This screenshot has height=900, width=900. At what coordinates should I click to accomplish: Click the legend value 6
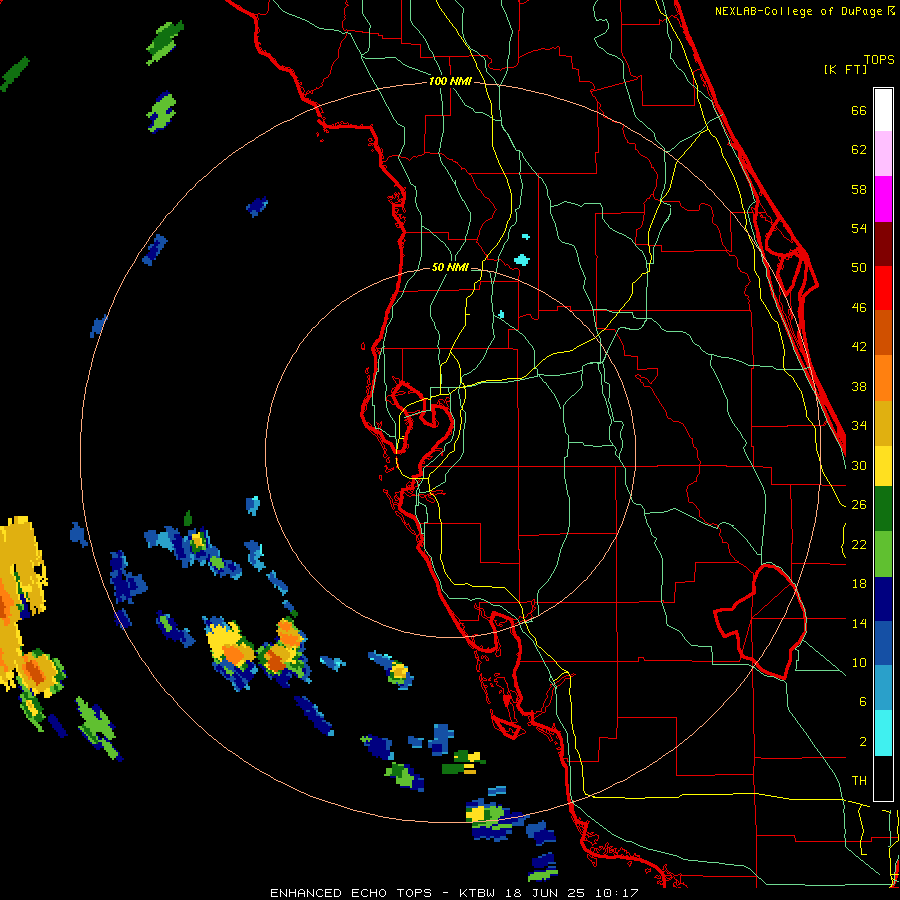[x=862, y=702]
